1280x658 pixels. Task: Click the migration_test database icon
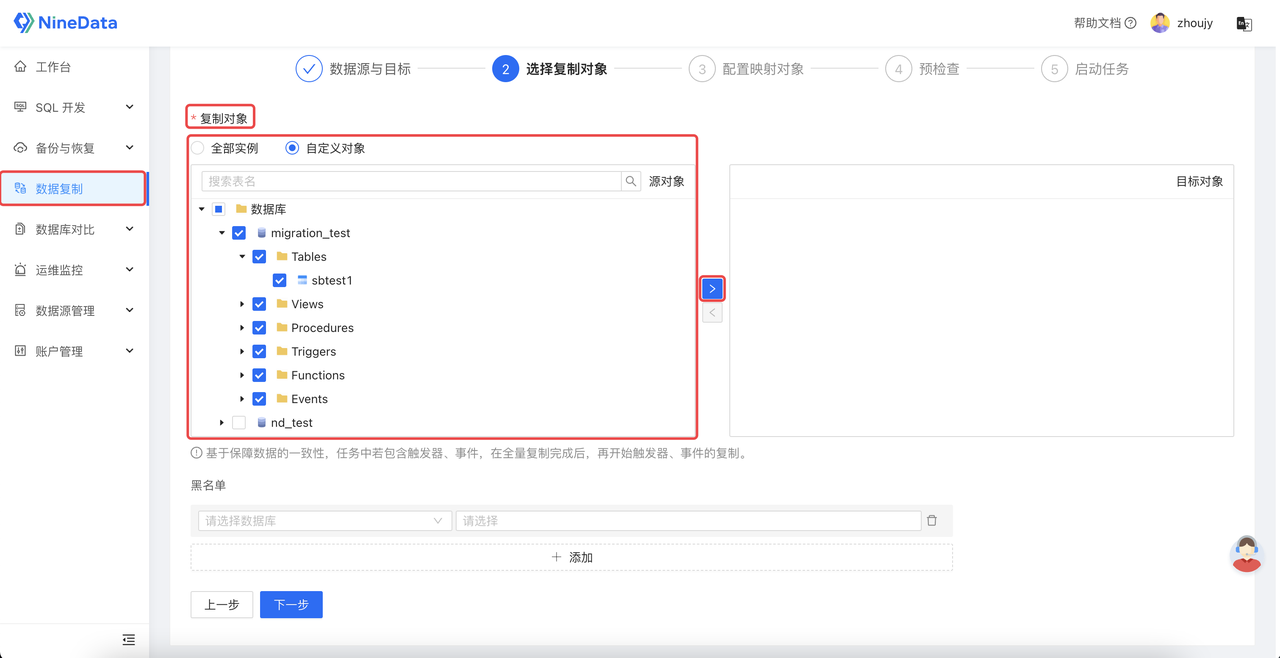tap(261, 233)
